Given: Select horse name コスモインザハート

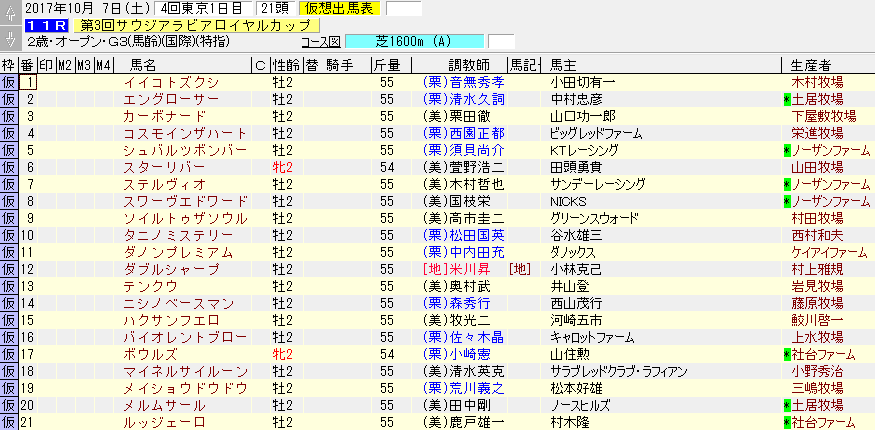Looking at the screenshot, I should [x=185, y=133].
